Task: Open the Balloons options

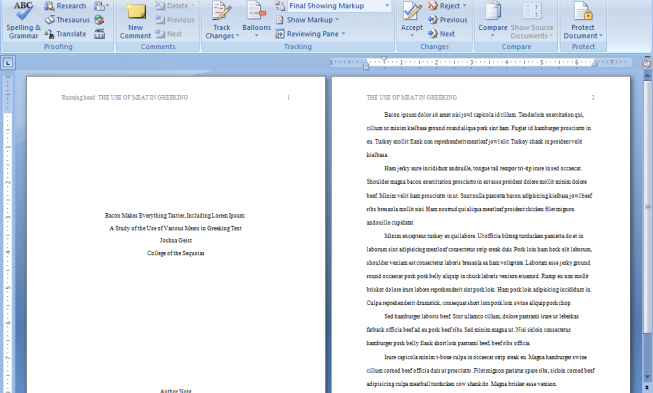Action: [x=256, y=20]
